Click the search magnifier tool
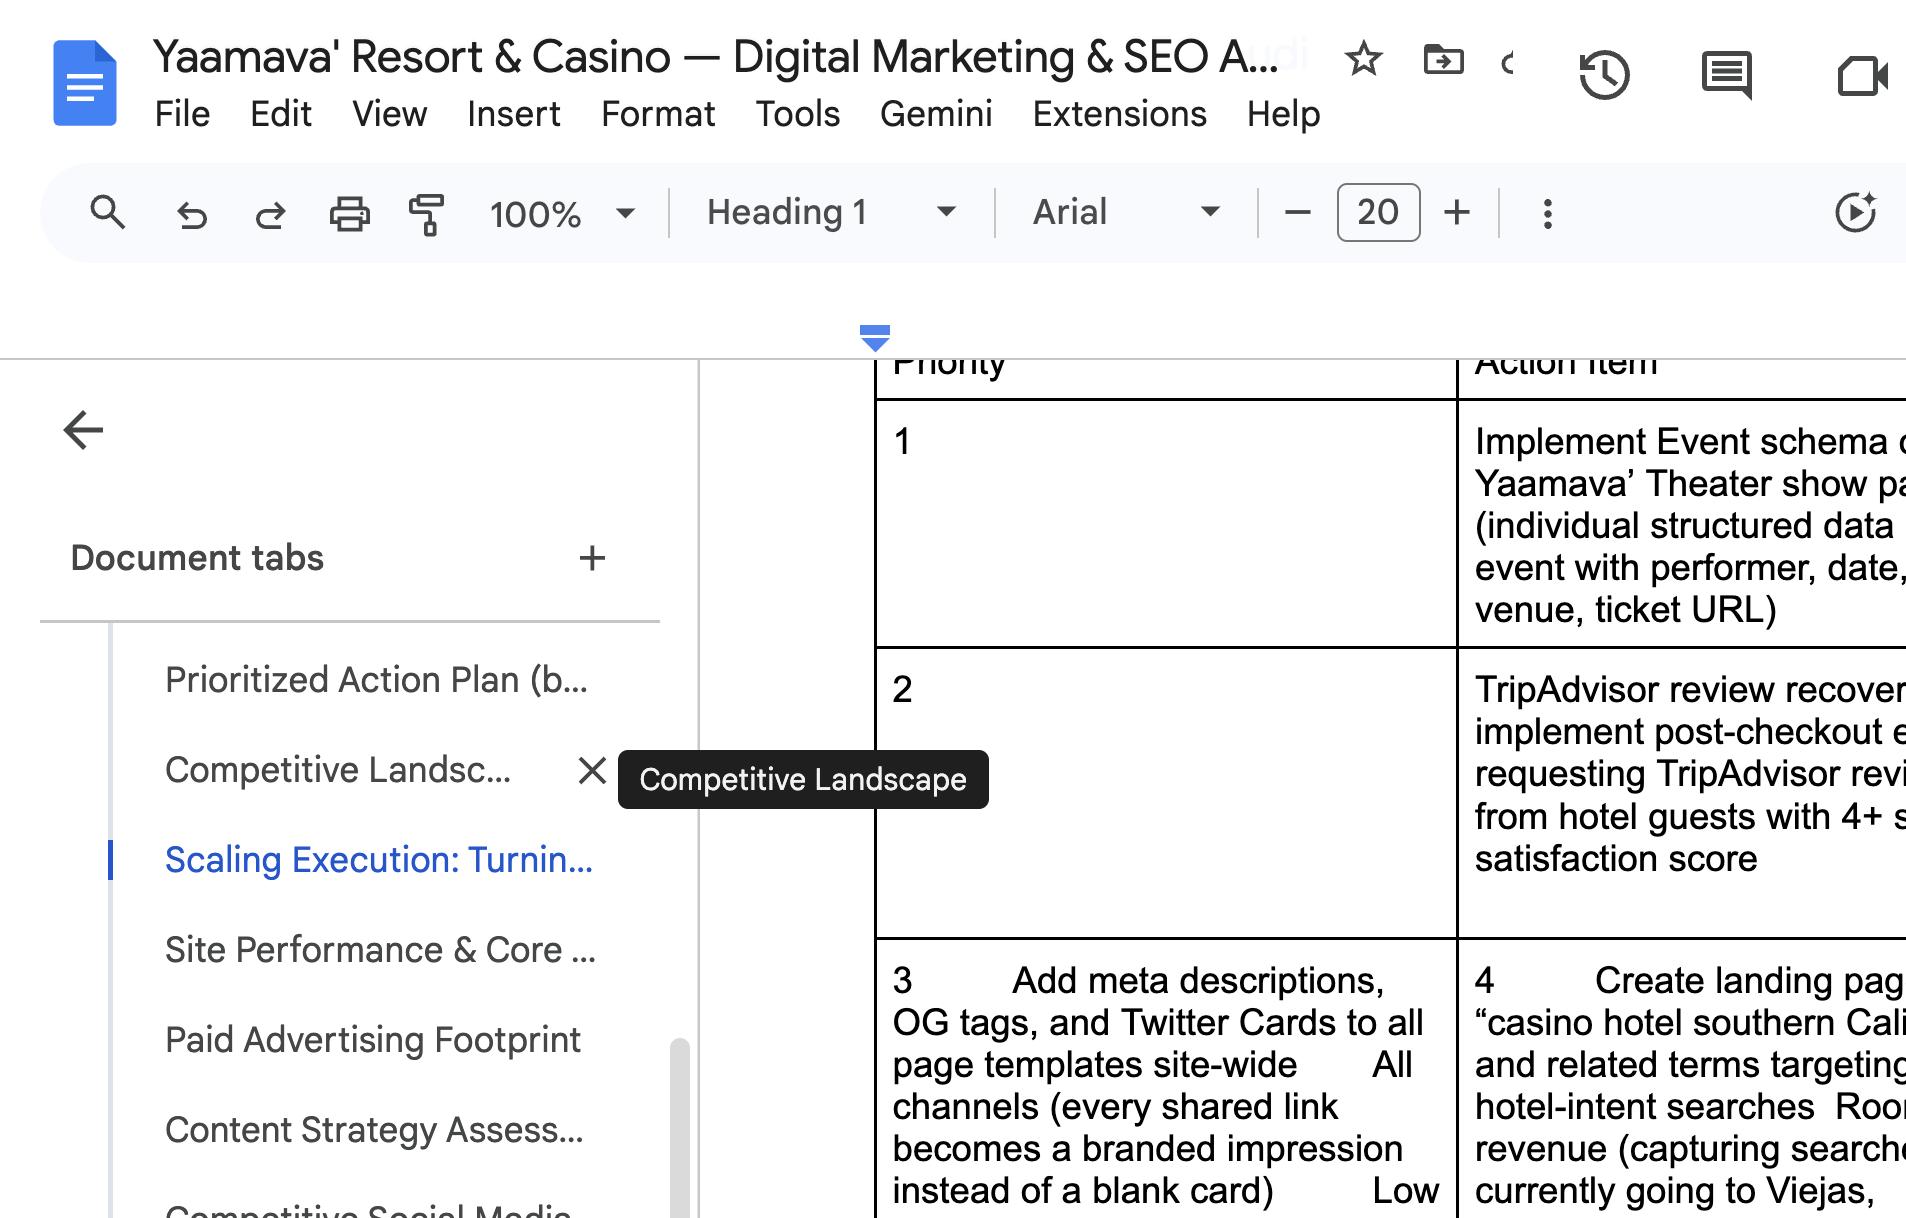 [x=107, y=213]
